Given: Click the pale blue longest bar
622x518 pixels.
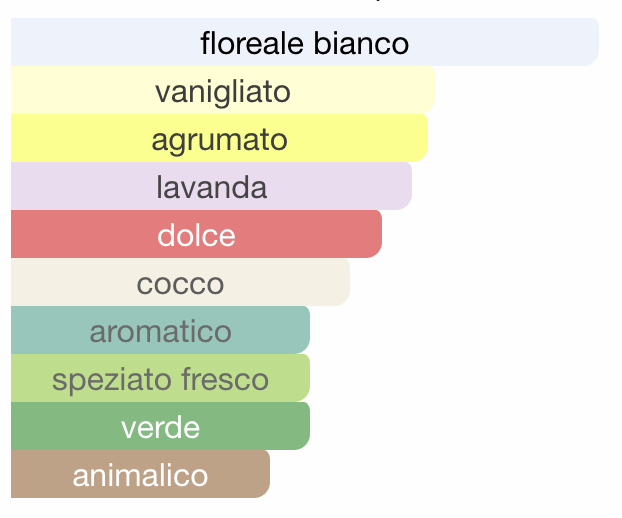Looking at the screenshot, I should coord(305,42).
